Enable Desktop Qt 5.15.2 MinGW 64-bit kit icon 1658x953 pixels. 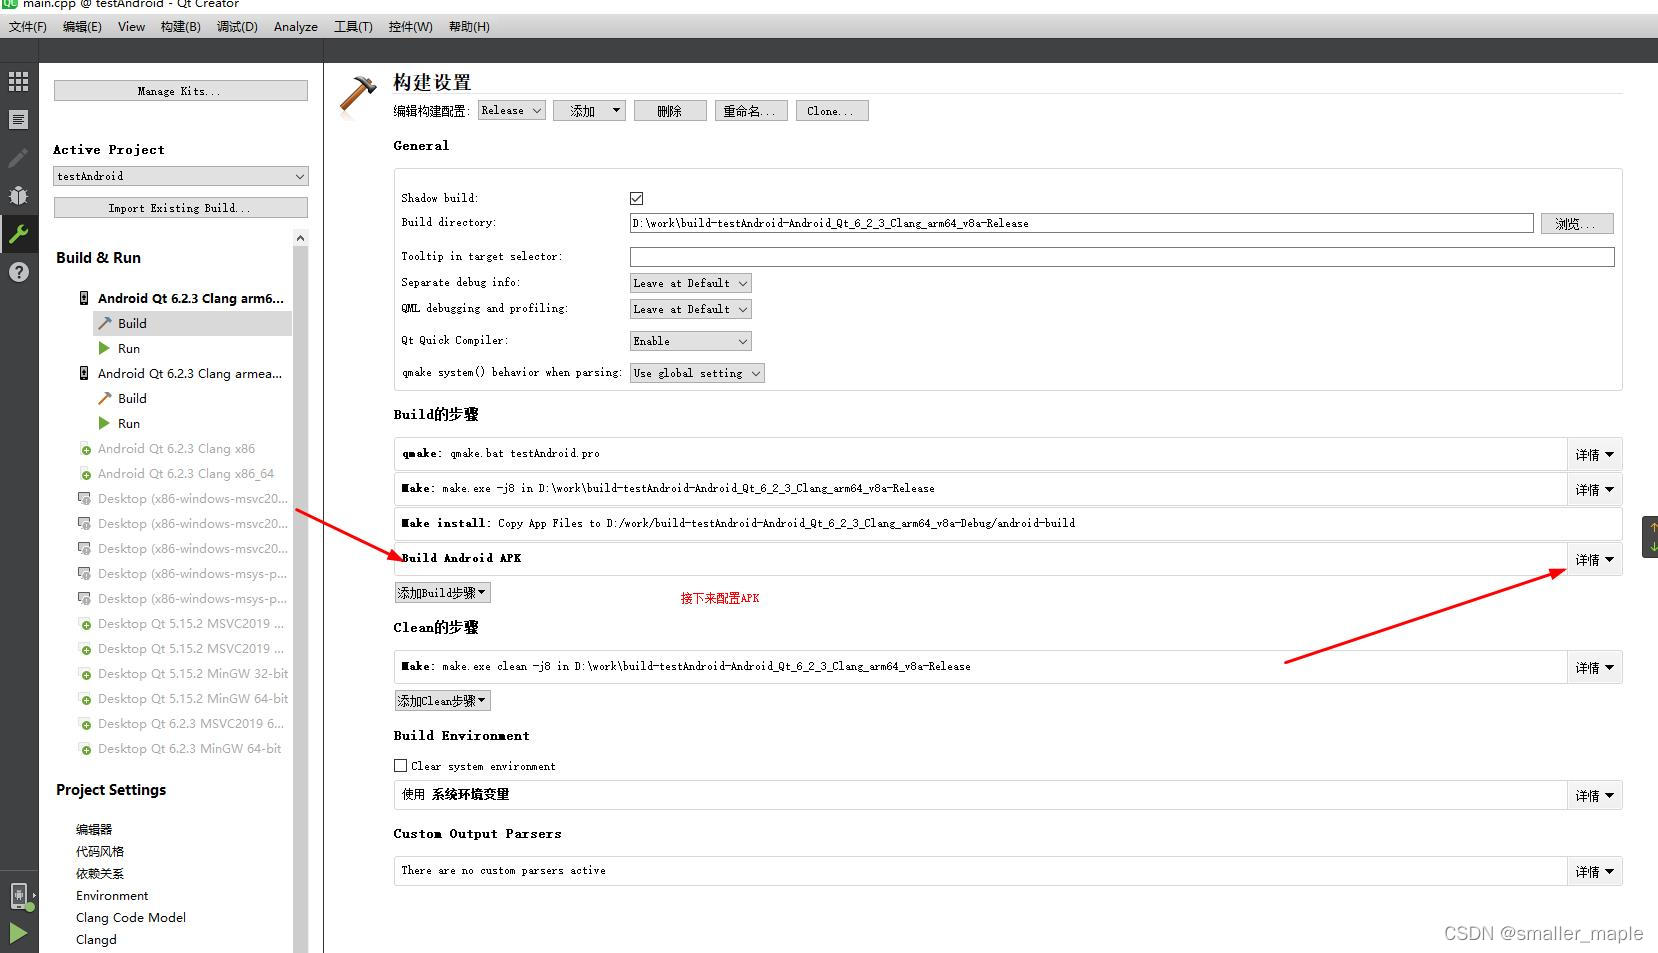(x=85, y=699)
